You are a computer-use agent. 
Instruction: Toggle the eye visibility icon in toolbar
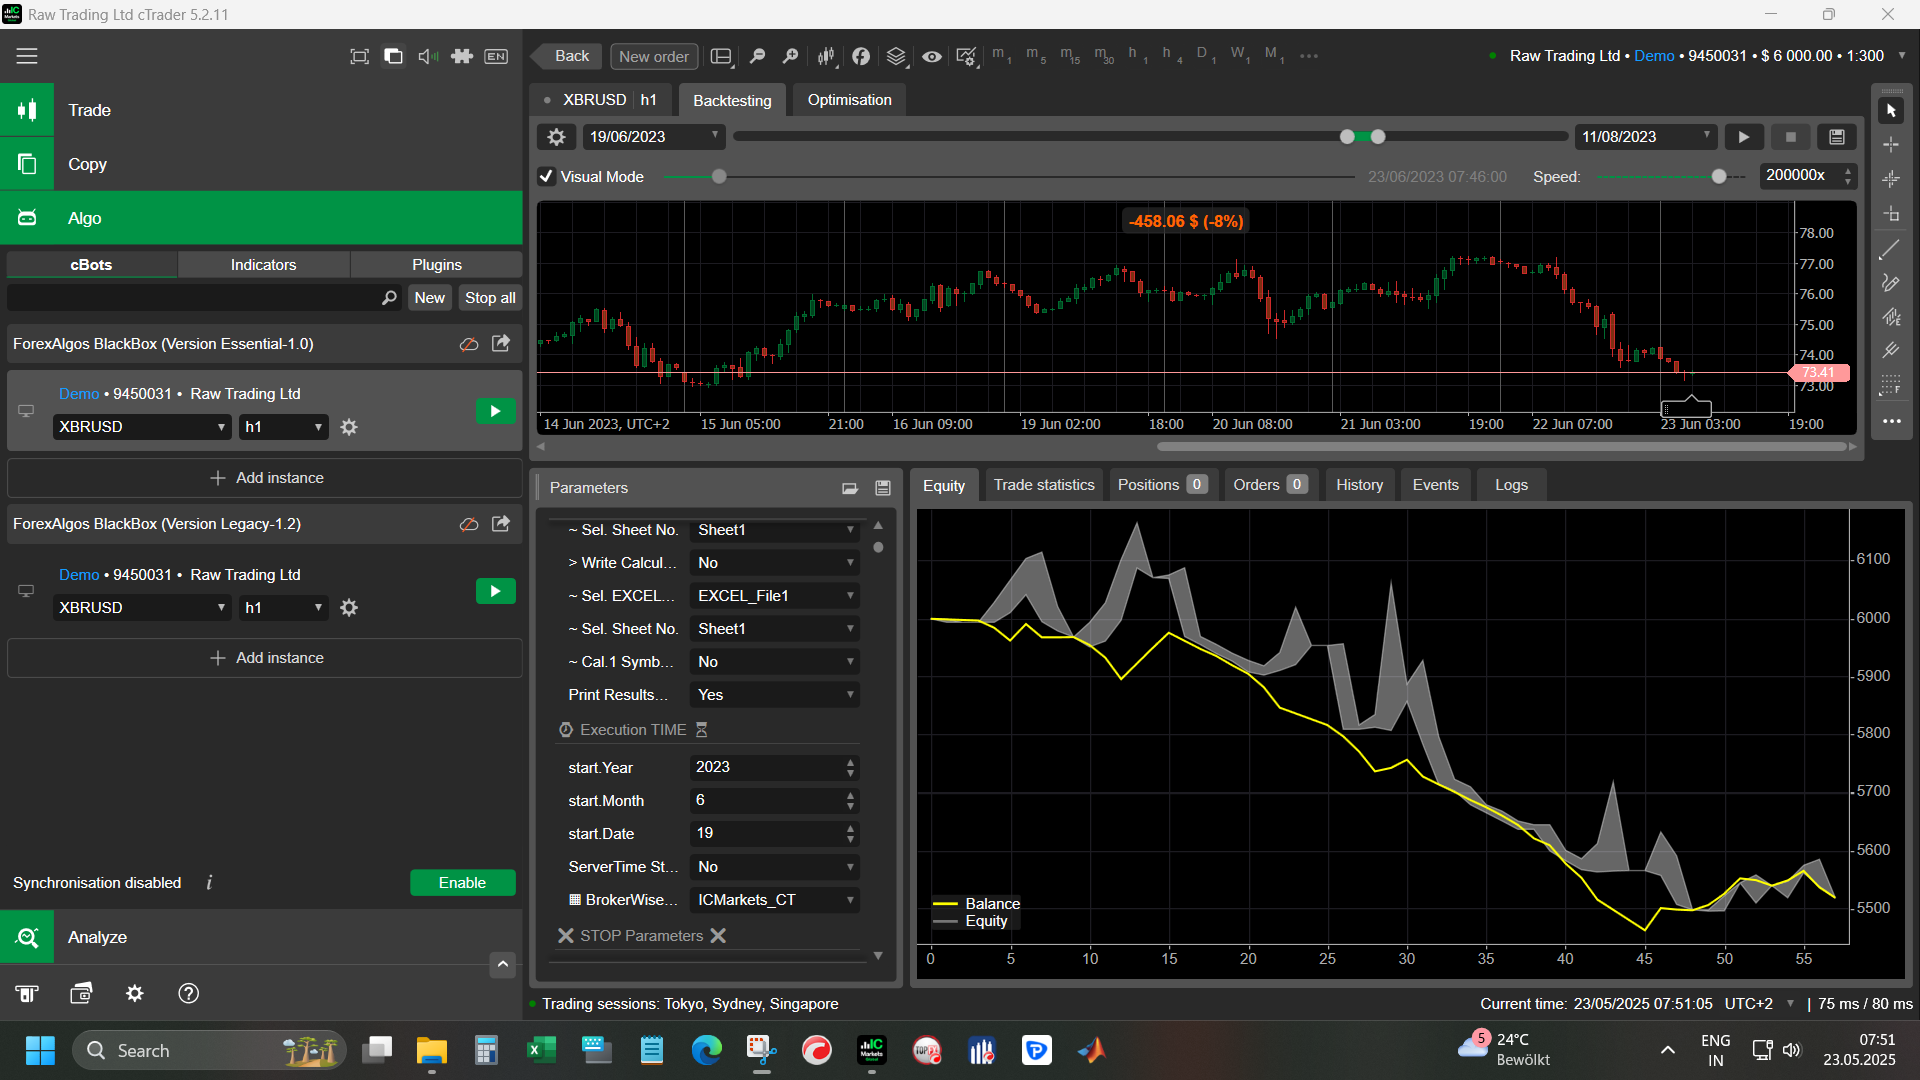pos(931,56)
